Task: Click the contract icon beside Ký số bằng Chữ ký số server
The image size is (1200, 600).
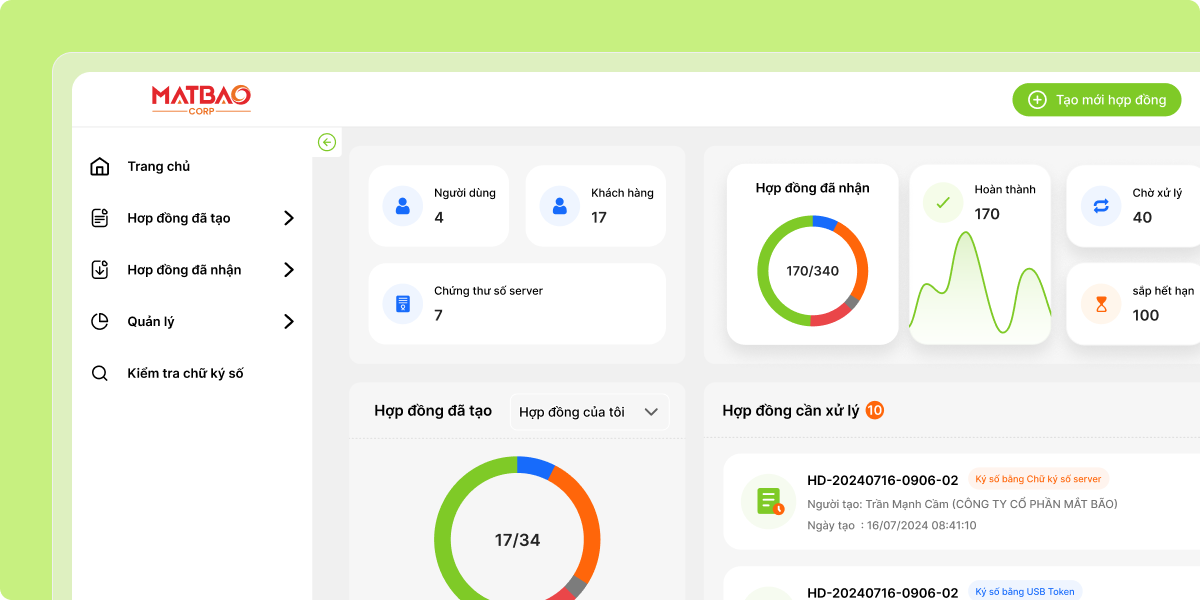Action: pyautogui.click(x=768, y=501)
